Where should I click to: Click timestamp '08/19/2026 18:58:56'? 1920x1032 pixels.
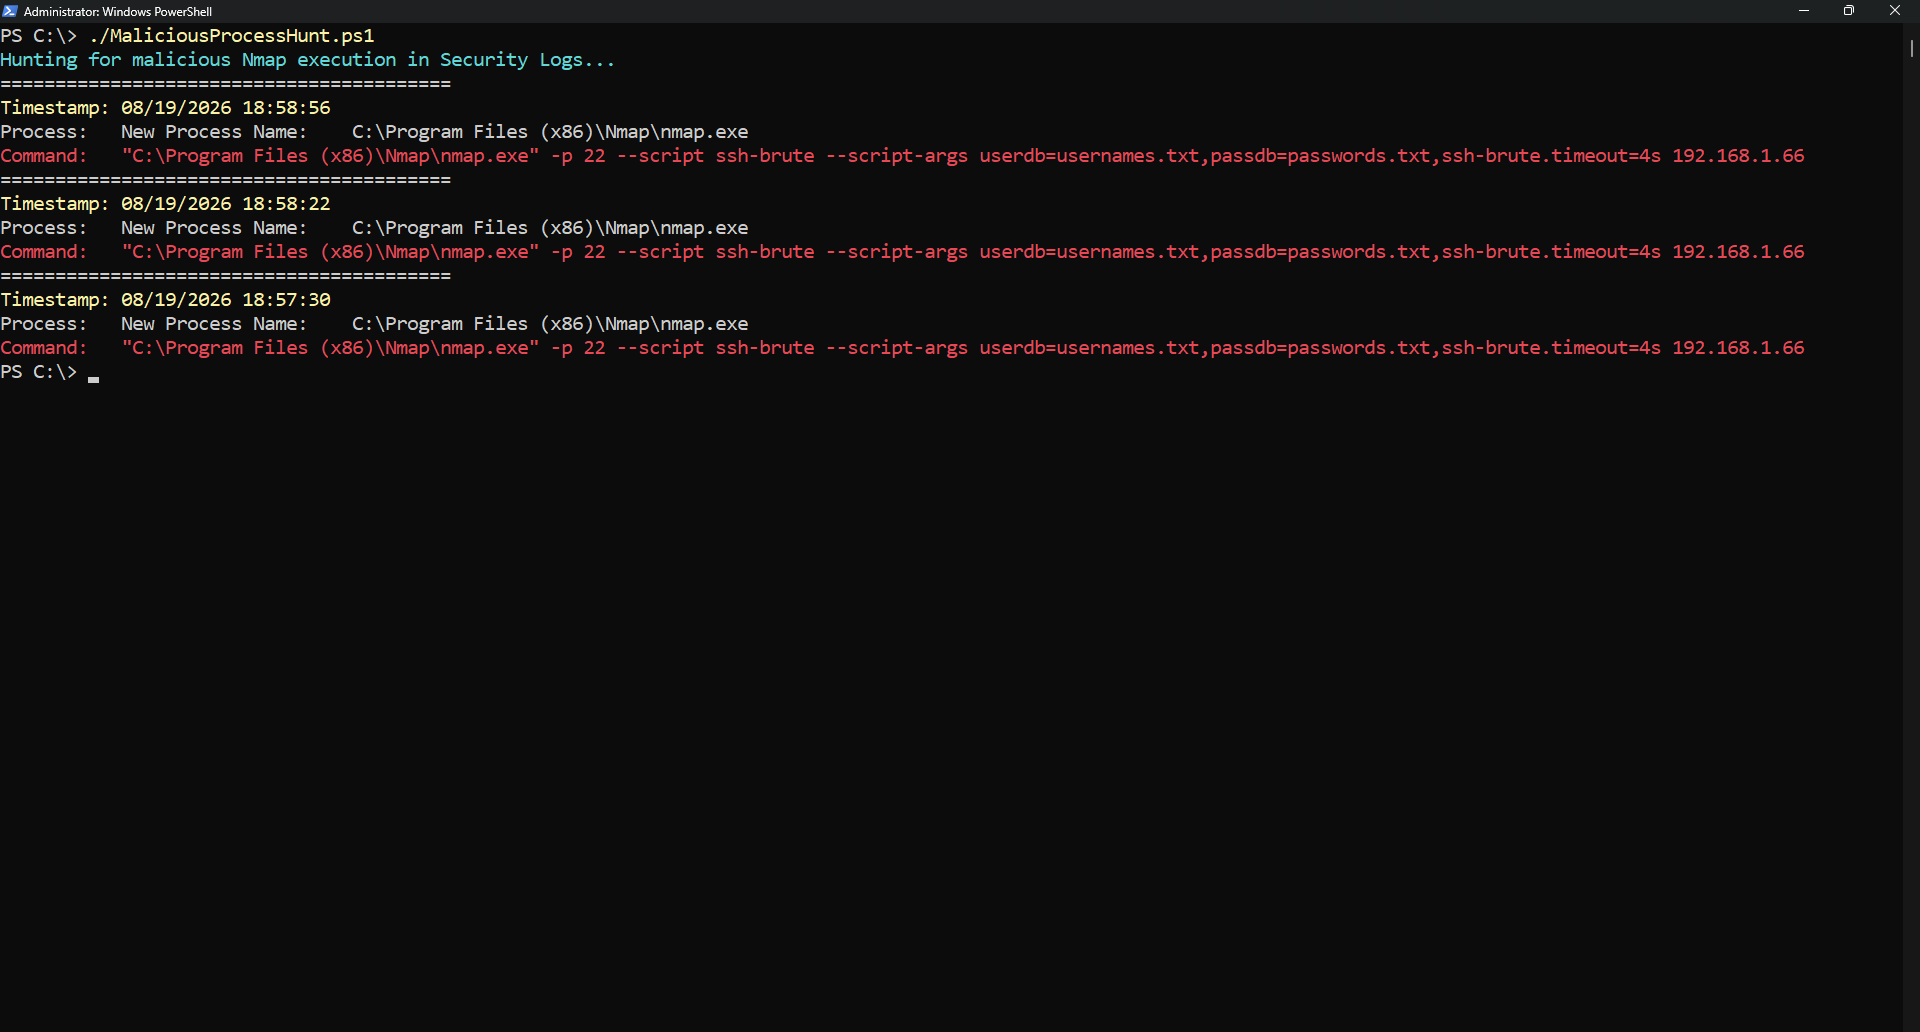tap(226, 108)
